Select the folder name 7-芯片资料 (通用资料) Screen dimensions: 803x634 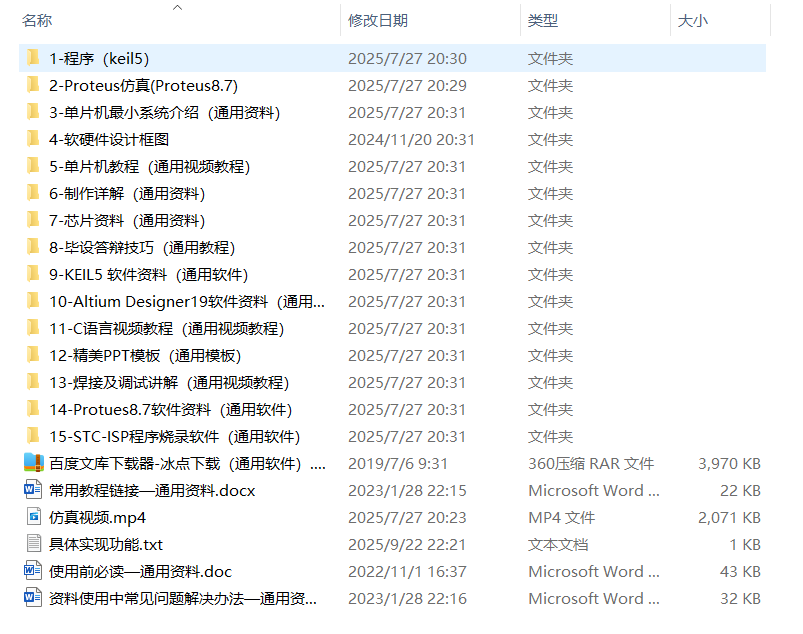coord(127,221)
